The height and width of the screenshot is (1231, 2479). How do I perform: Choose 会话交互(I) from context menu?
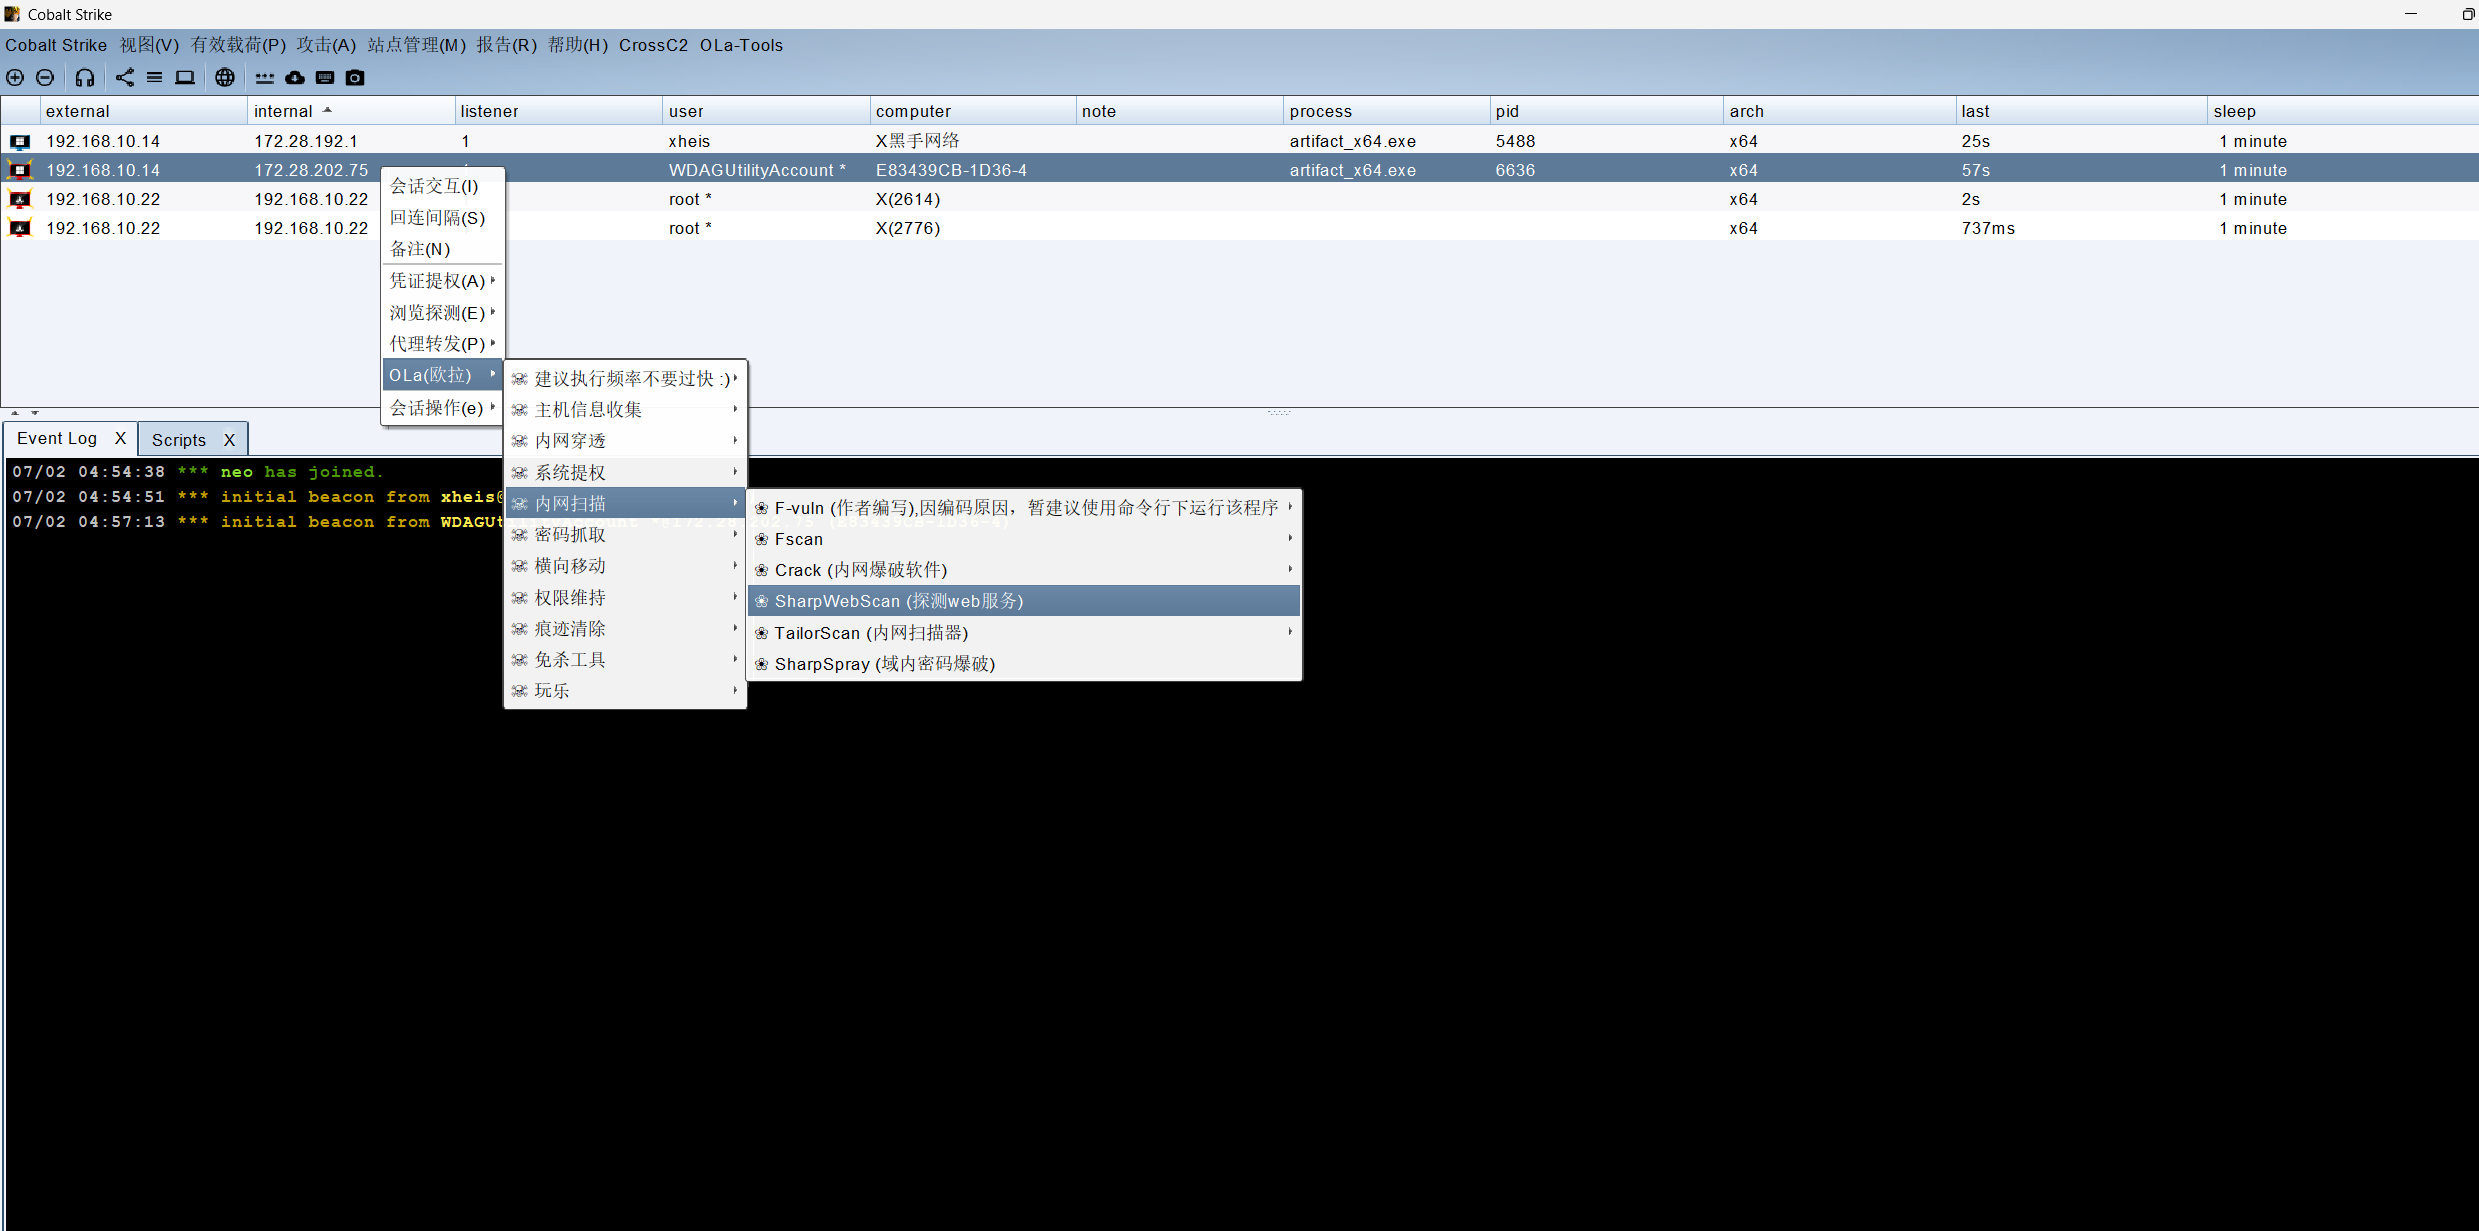[442, 186]
